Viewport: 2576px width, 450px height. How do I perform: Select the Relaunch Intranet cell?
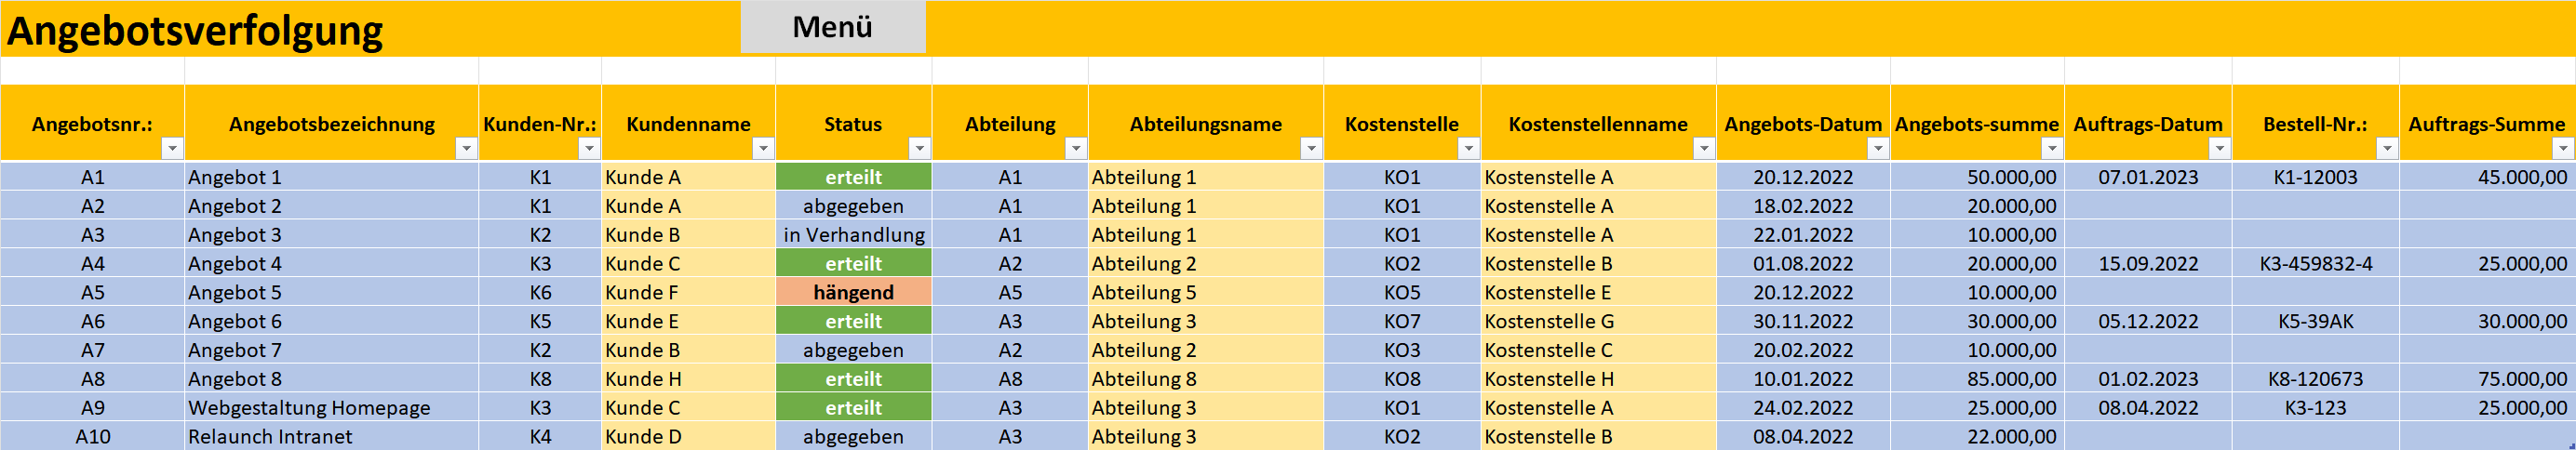click(331, 437)
